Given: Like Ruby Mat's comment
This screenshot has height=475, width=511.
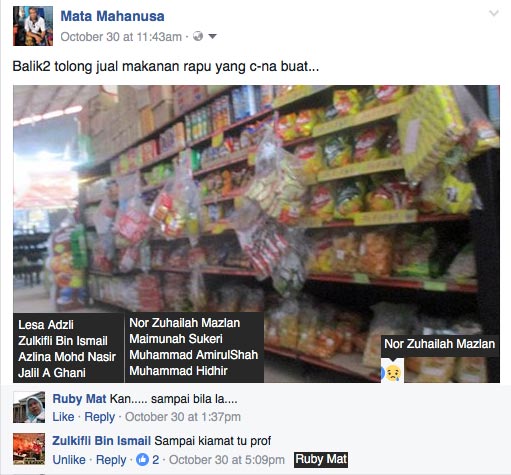Looking at the screenshot, I should pos(63,417).
